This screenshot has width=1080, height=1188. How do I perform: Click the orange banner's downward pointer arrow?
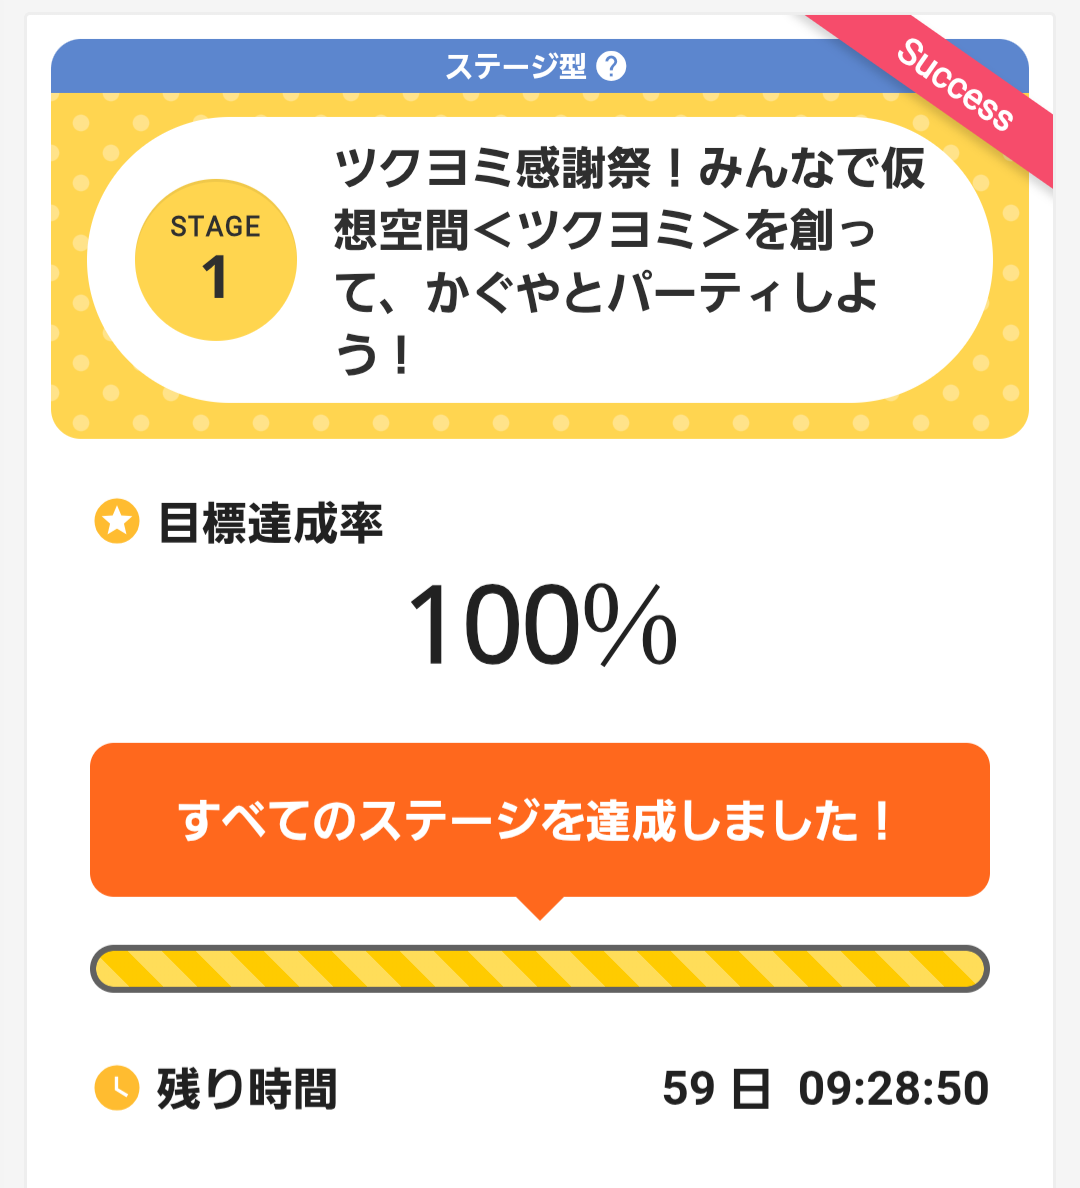tap(540, 907)
